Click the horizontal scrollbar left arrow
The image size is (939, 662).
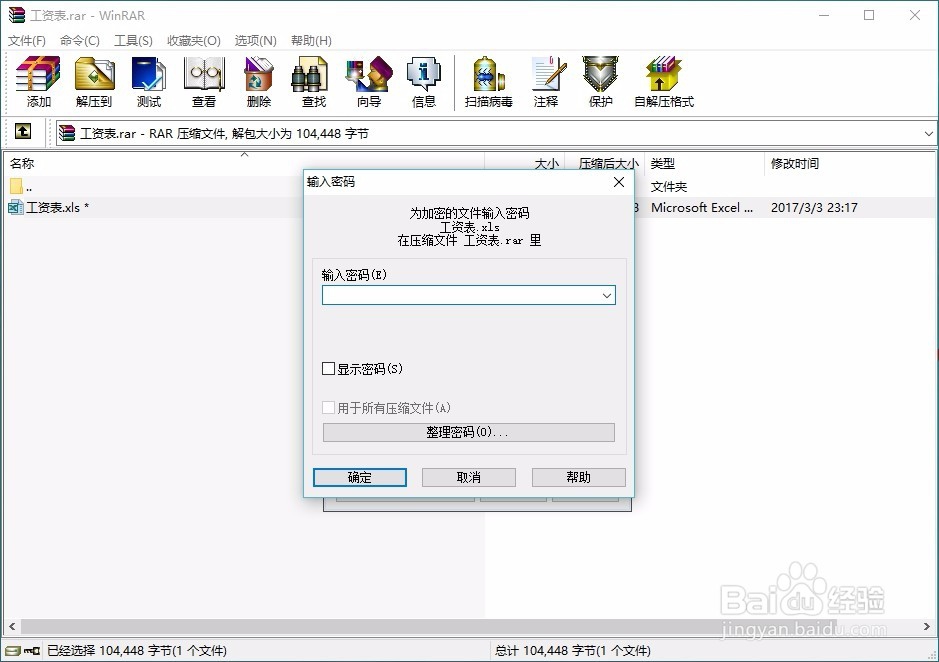pos(12,627)
